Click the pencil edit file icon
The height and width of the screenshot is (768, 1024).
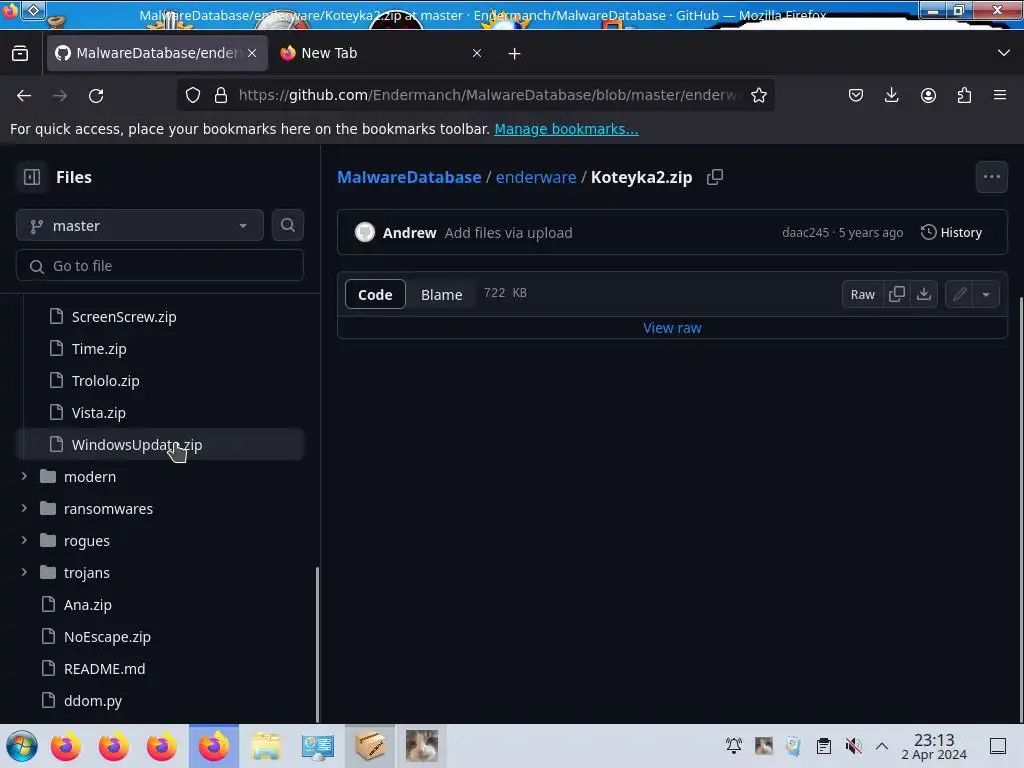pos(959,294)
